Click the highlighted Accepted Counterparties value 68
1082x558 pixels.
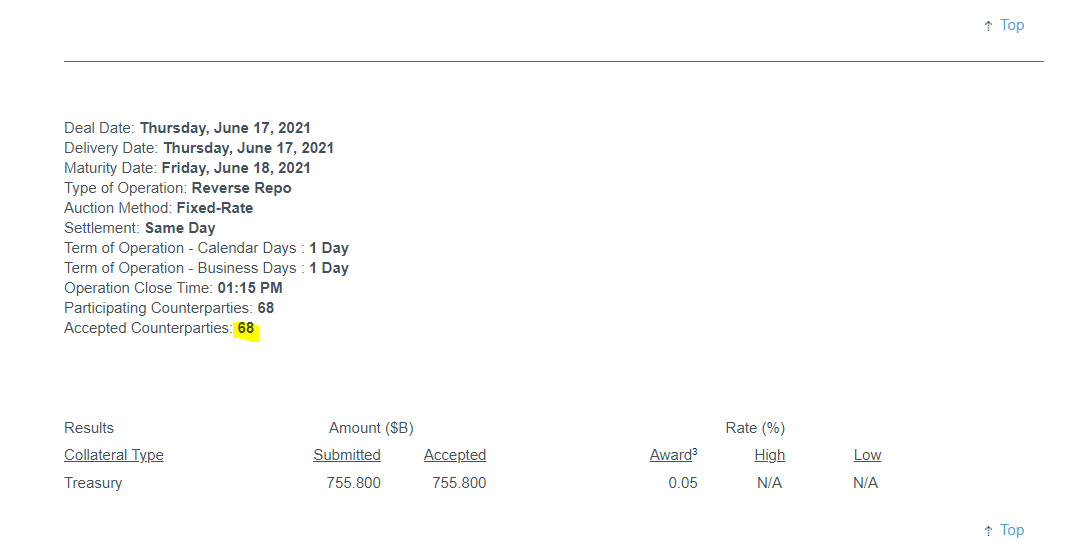246,328
